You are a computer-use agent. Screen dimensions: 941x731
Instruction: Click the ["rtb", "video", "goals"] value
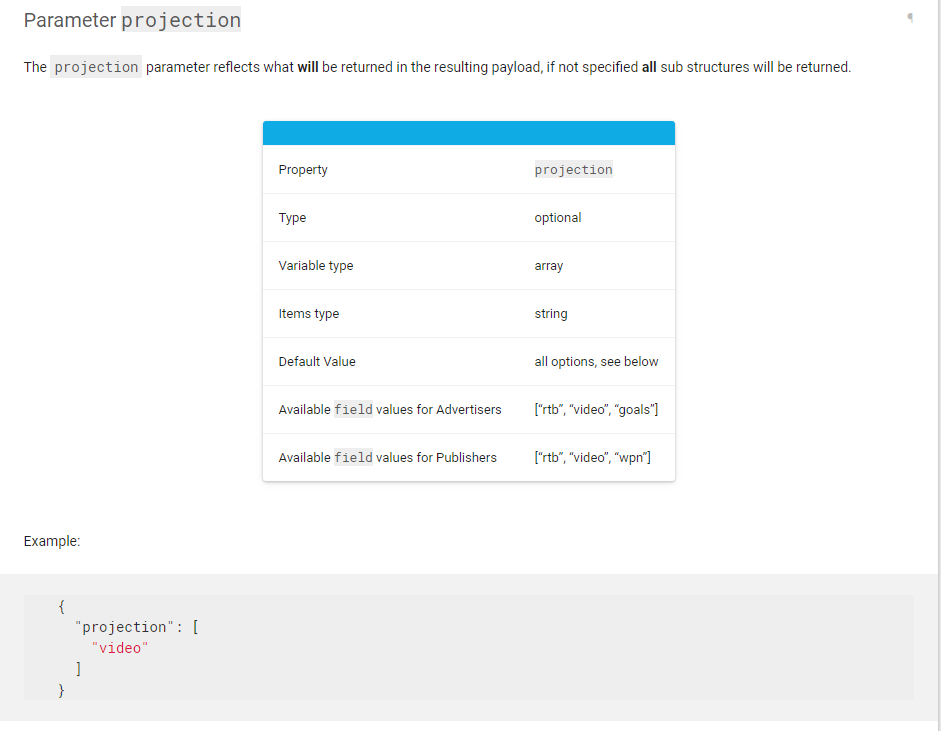click(x=596, y=410)
